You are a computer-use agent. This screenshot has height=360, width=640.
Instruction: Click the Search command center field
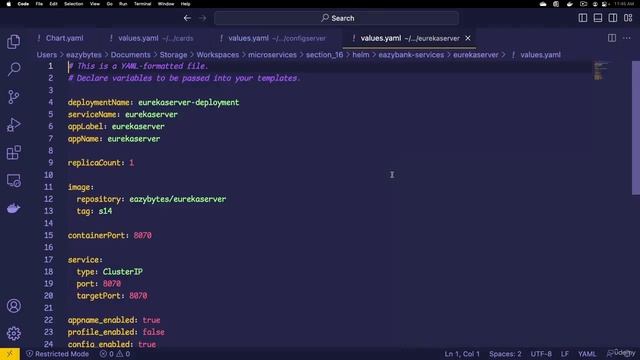point(336,18)
